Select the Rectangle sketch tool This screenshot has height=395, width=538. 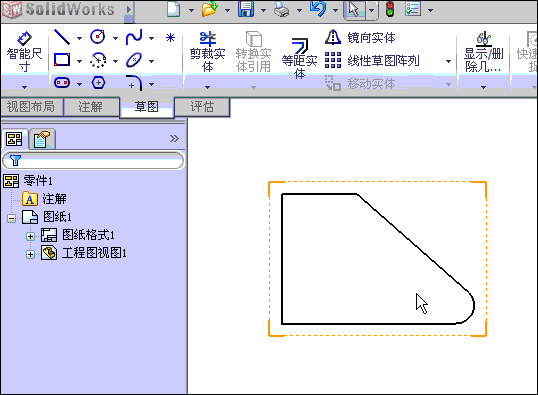[x=62, y=60]
